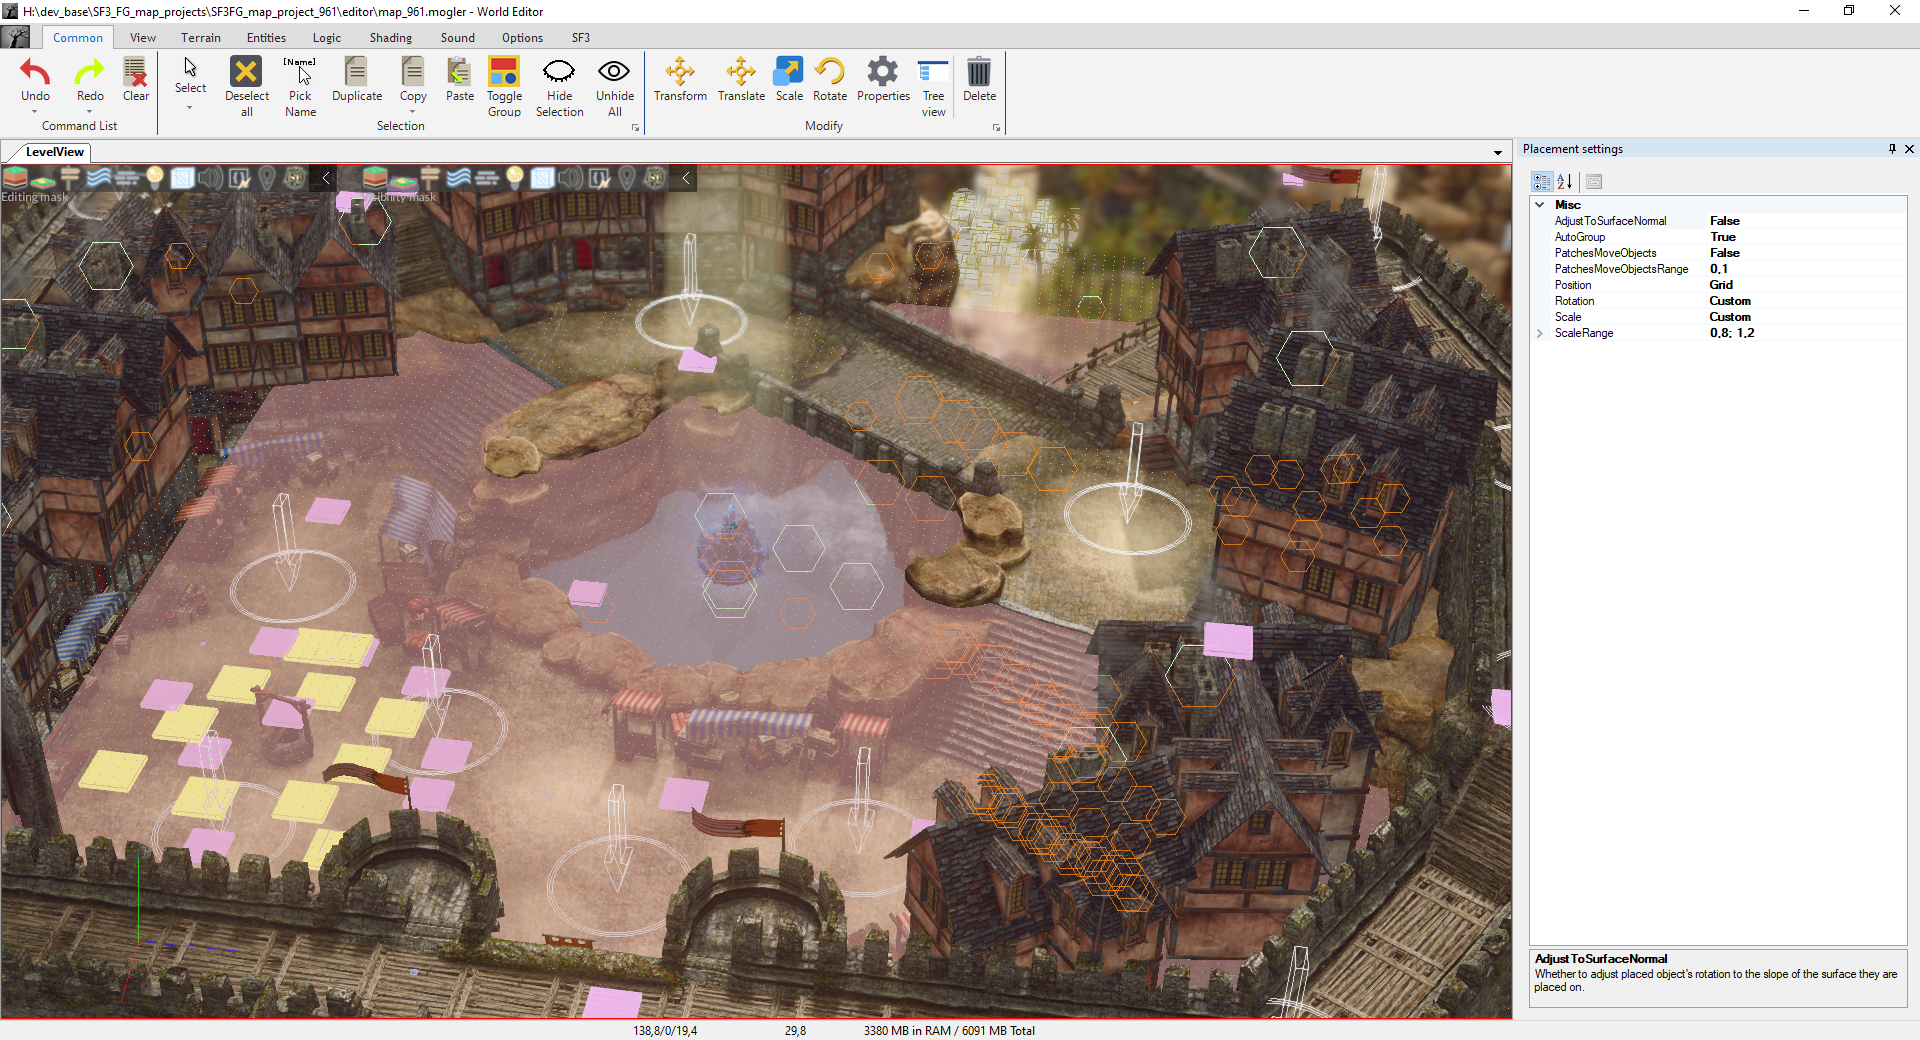Open the Entities ribbon tab
This screenshot has height=1040, width=1920.
click(266, 38)
